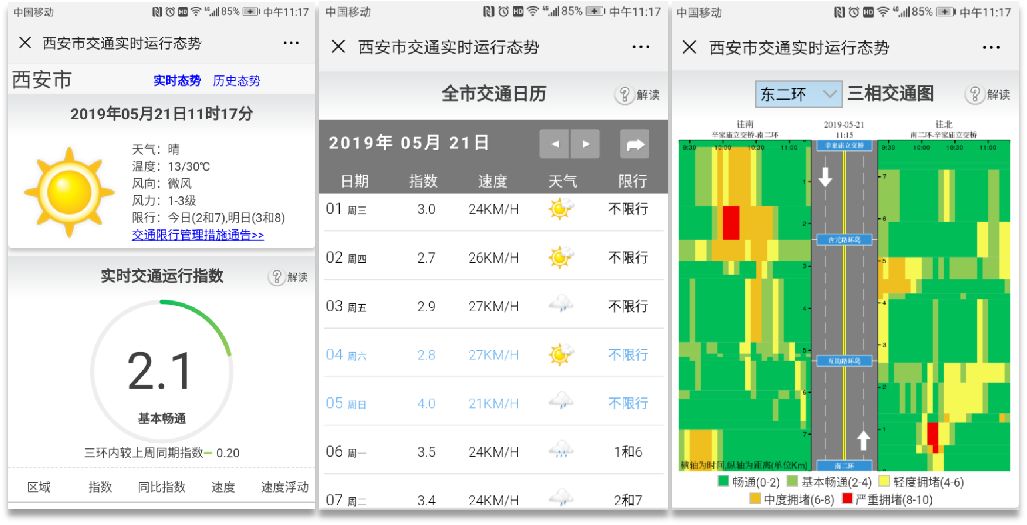Tap the 2.1 traffic index gauge
This screenshot has width=1027, height=525.
pos(162,371)
